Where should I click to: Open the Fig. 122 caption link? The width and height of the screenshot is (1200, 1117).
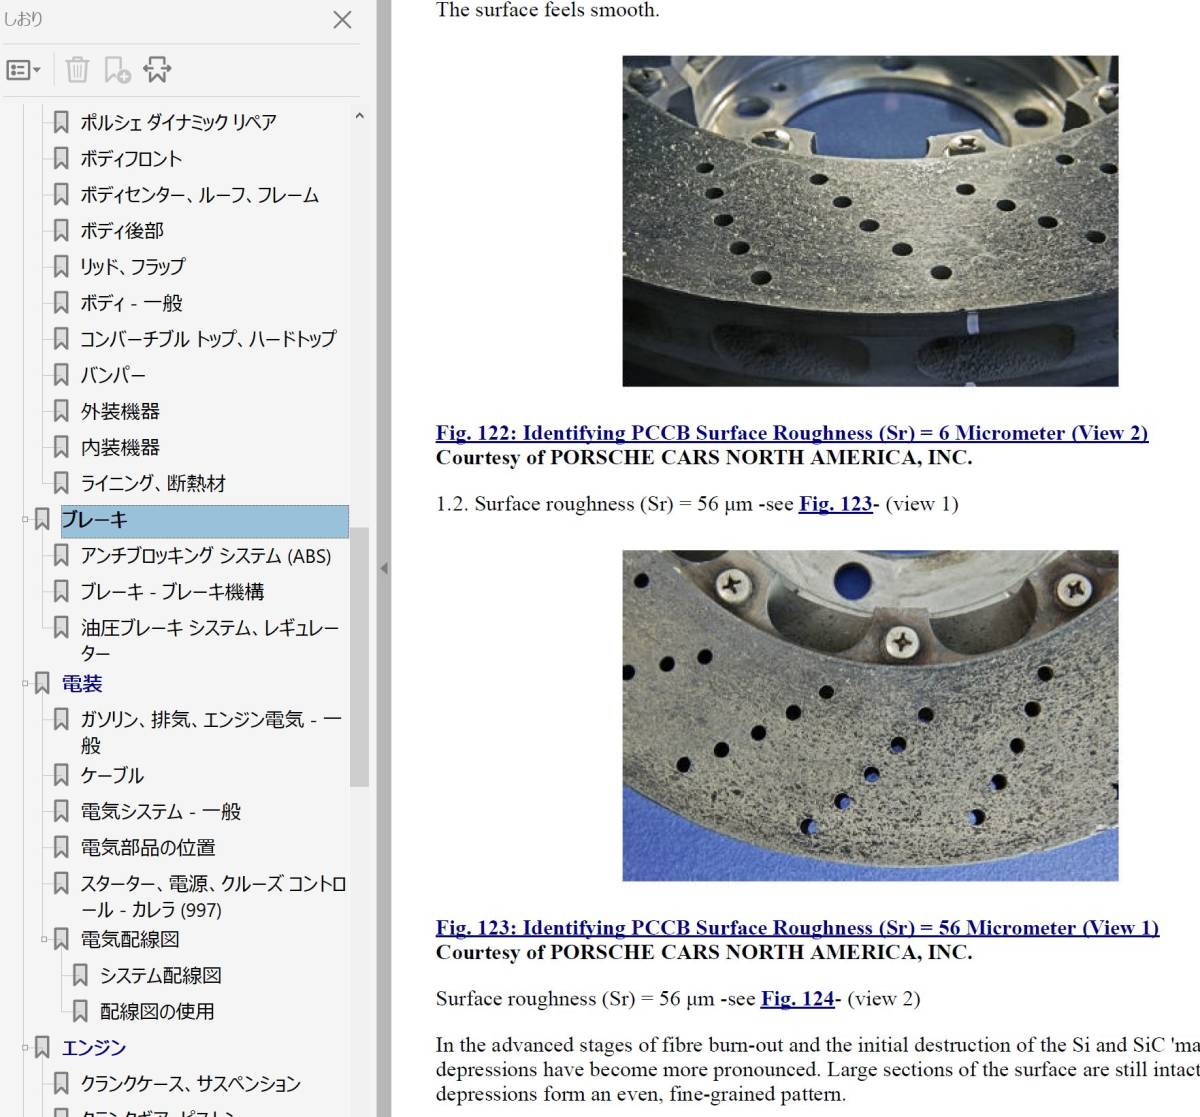(792, 433)
